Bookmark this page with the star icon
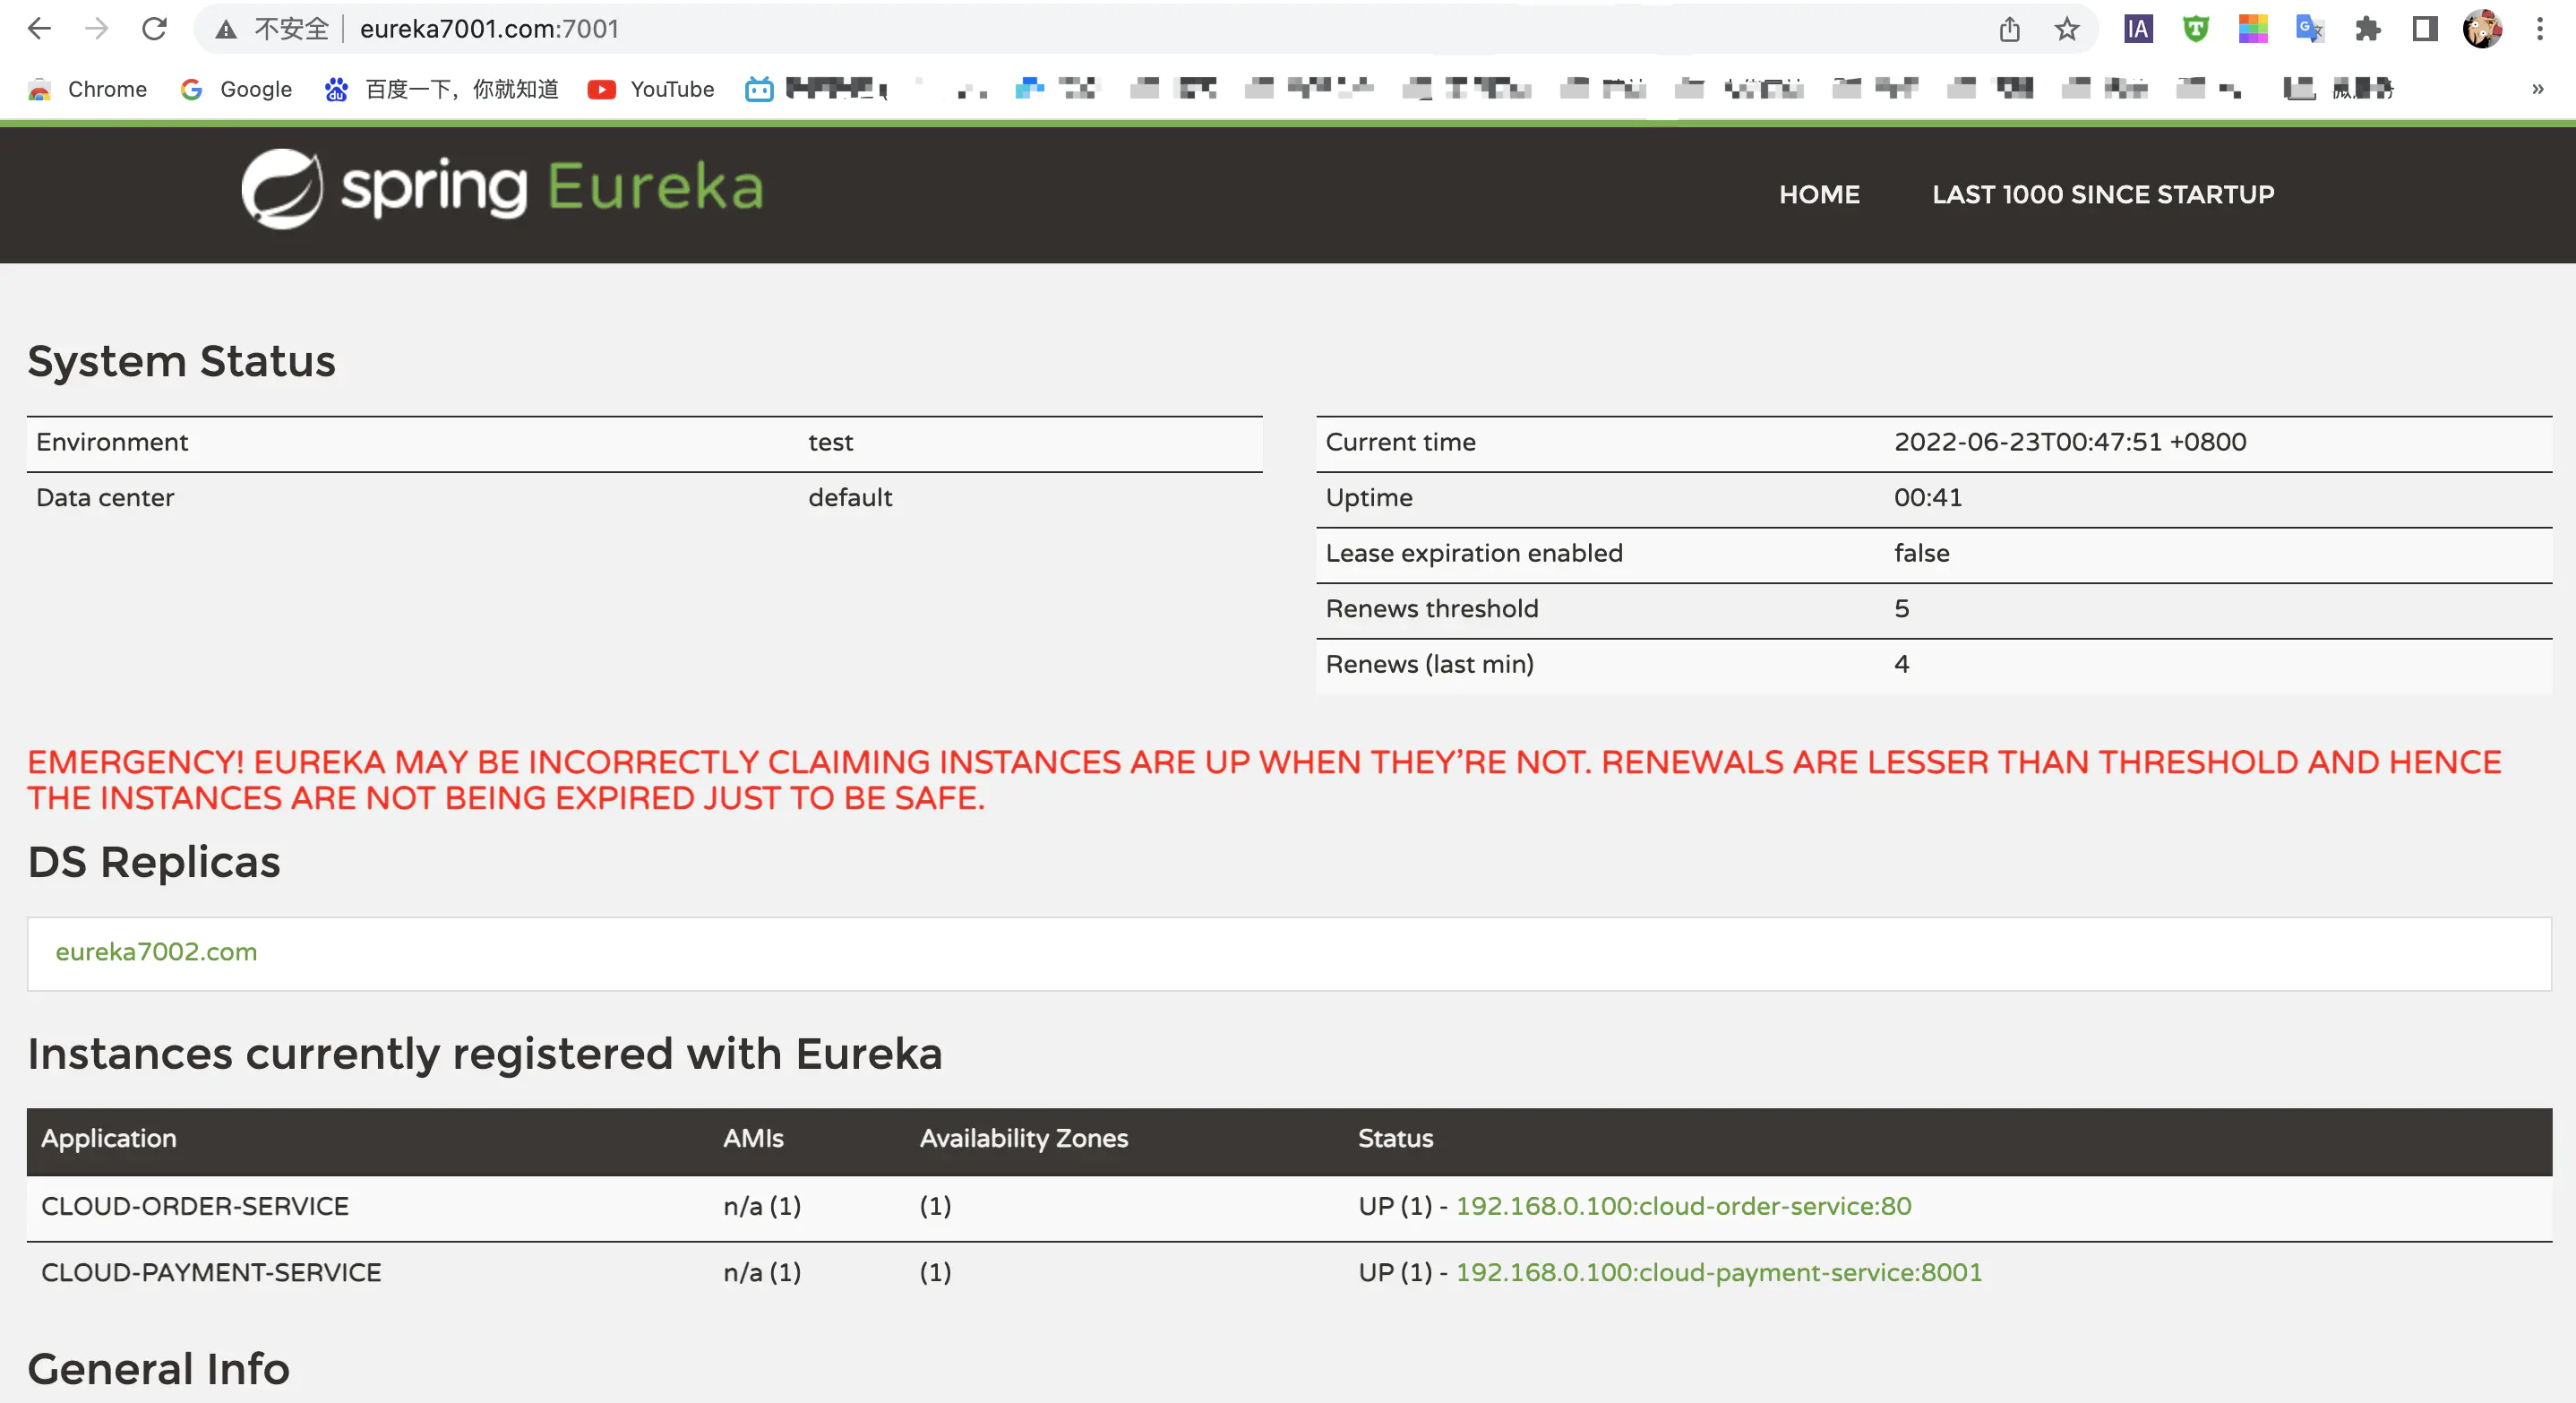Screen dimensions: 2576x1403 pos(2067,29)
